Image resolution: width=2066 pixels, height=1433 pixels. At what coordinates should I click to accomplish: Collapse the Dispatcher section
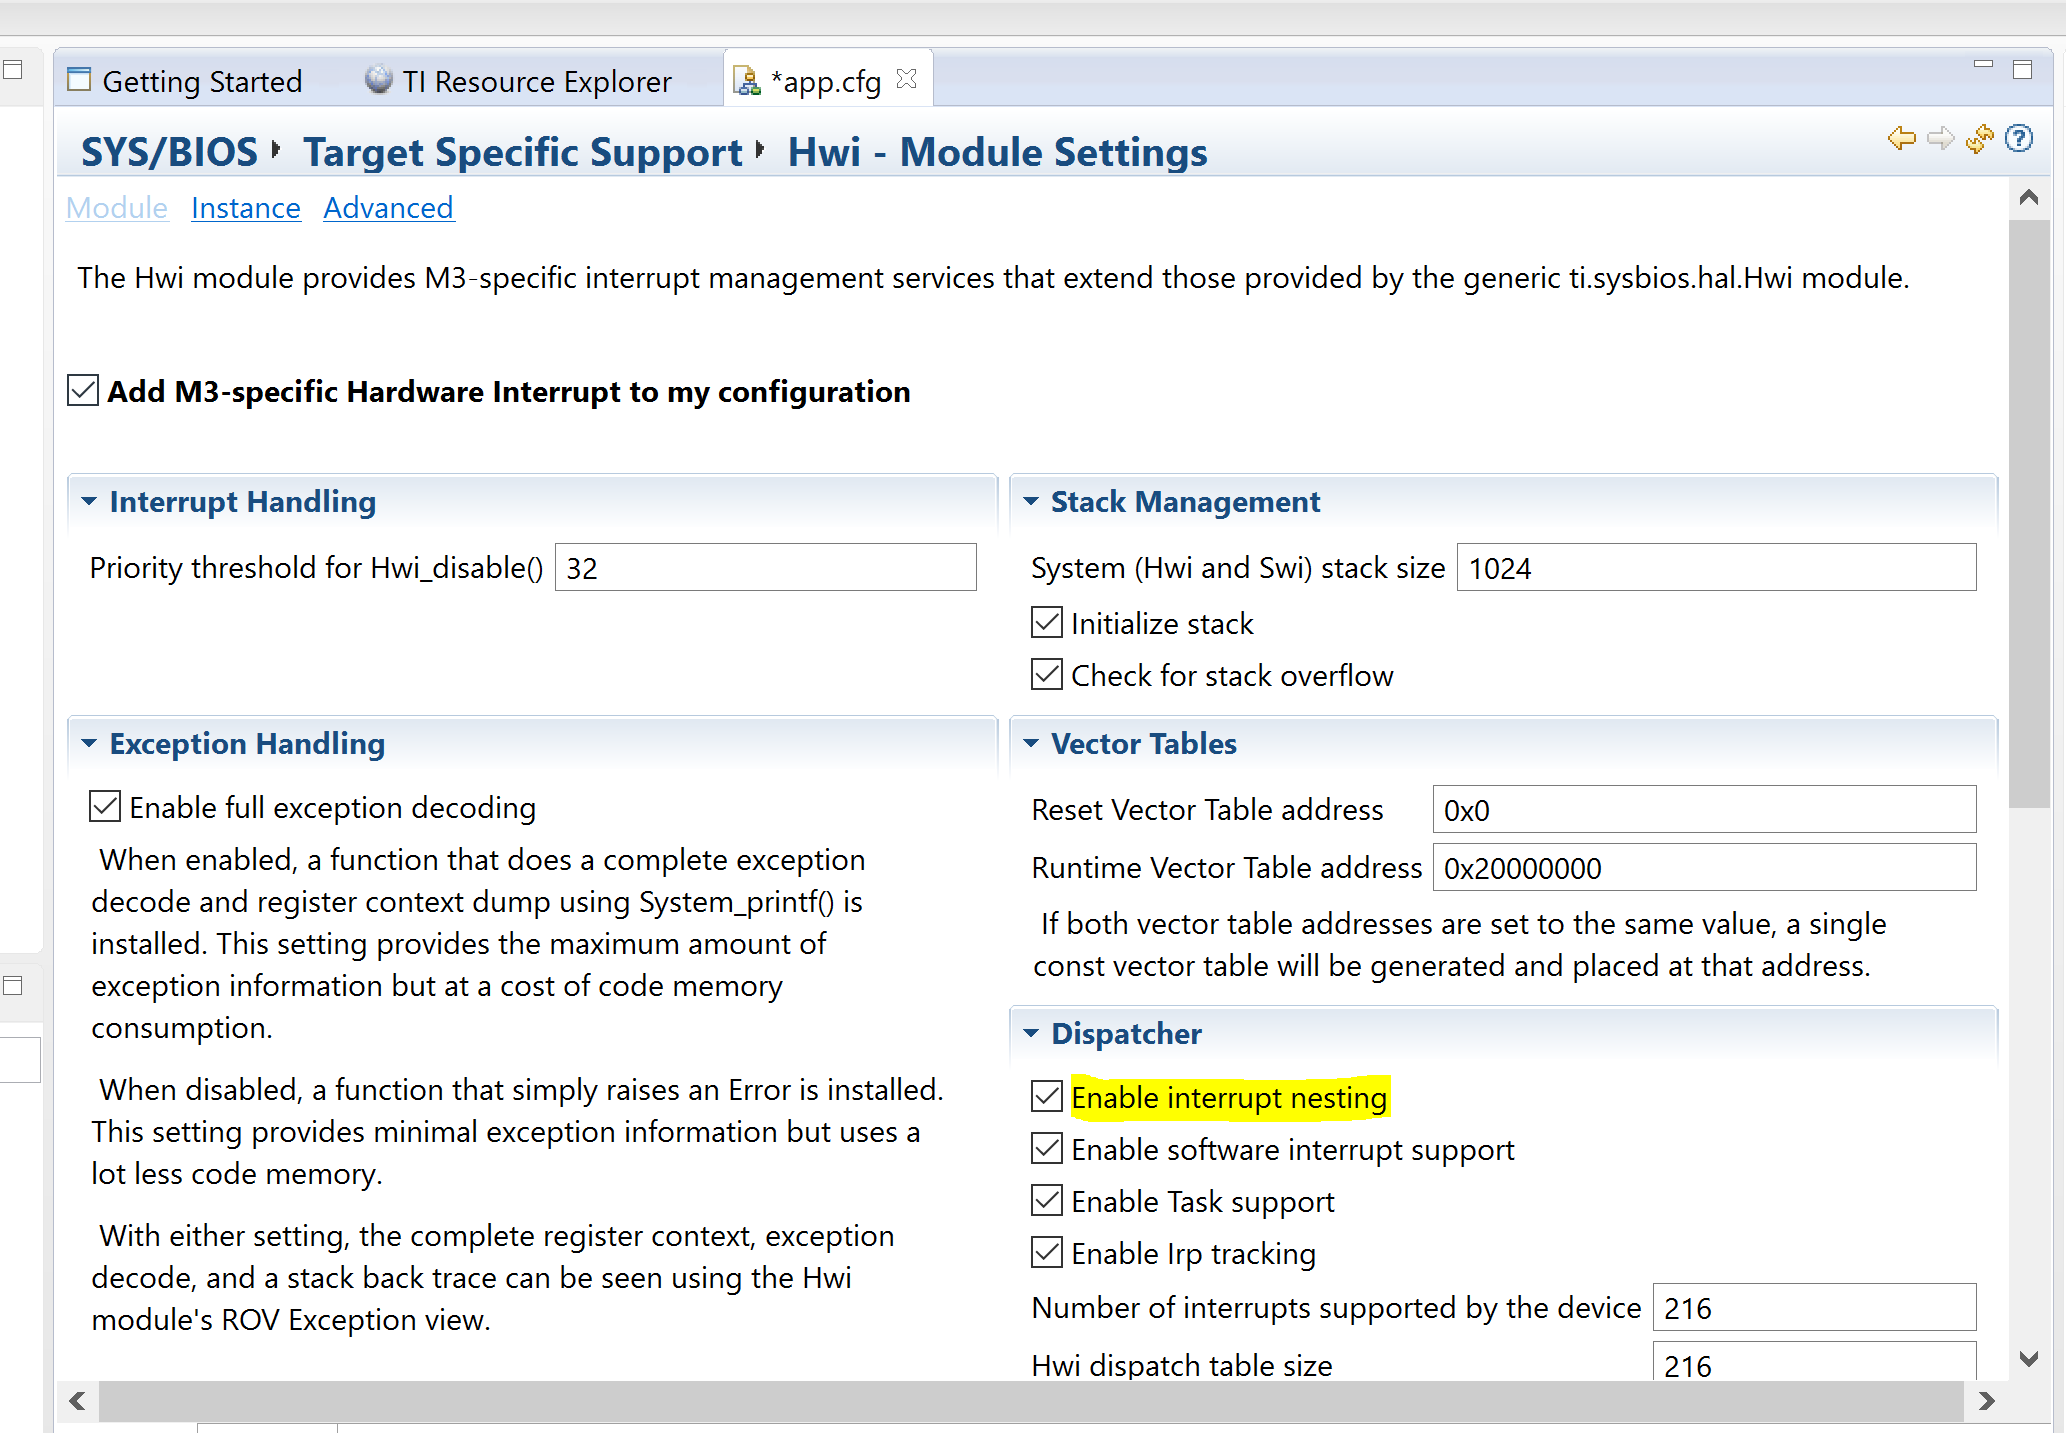click(x=1031, y=1034)
